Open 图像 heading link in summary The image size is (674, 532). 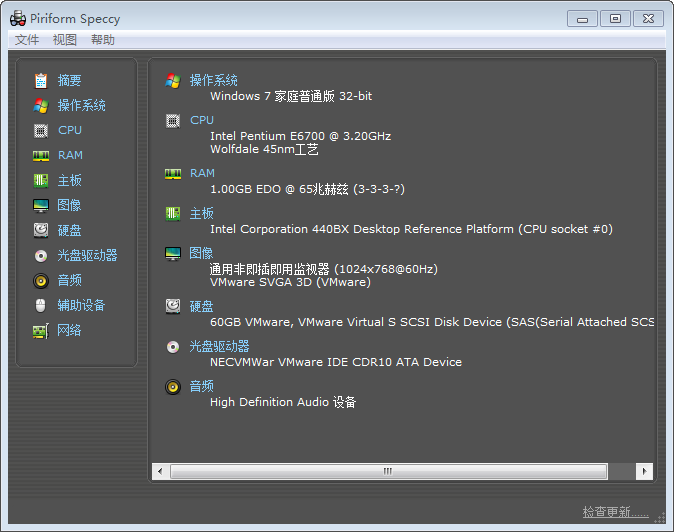pyautogui.click(x=201, y=253)
